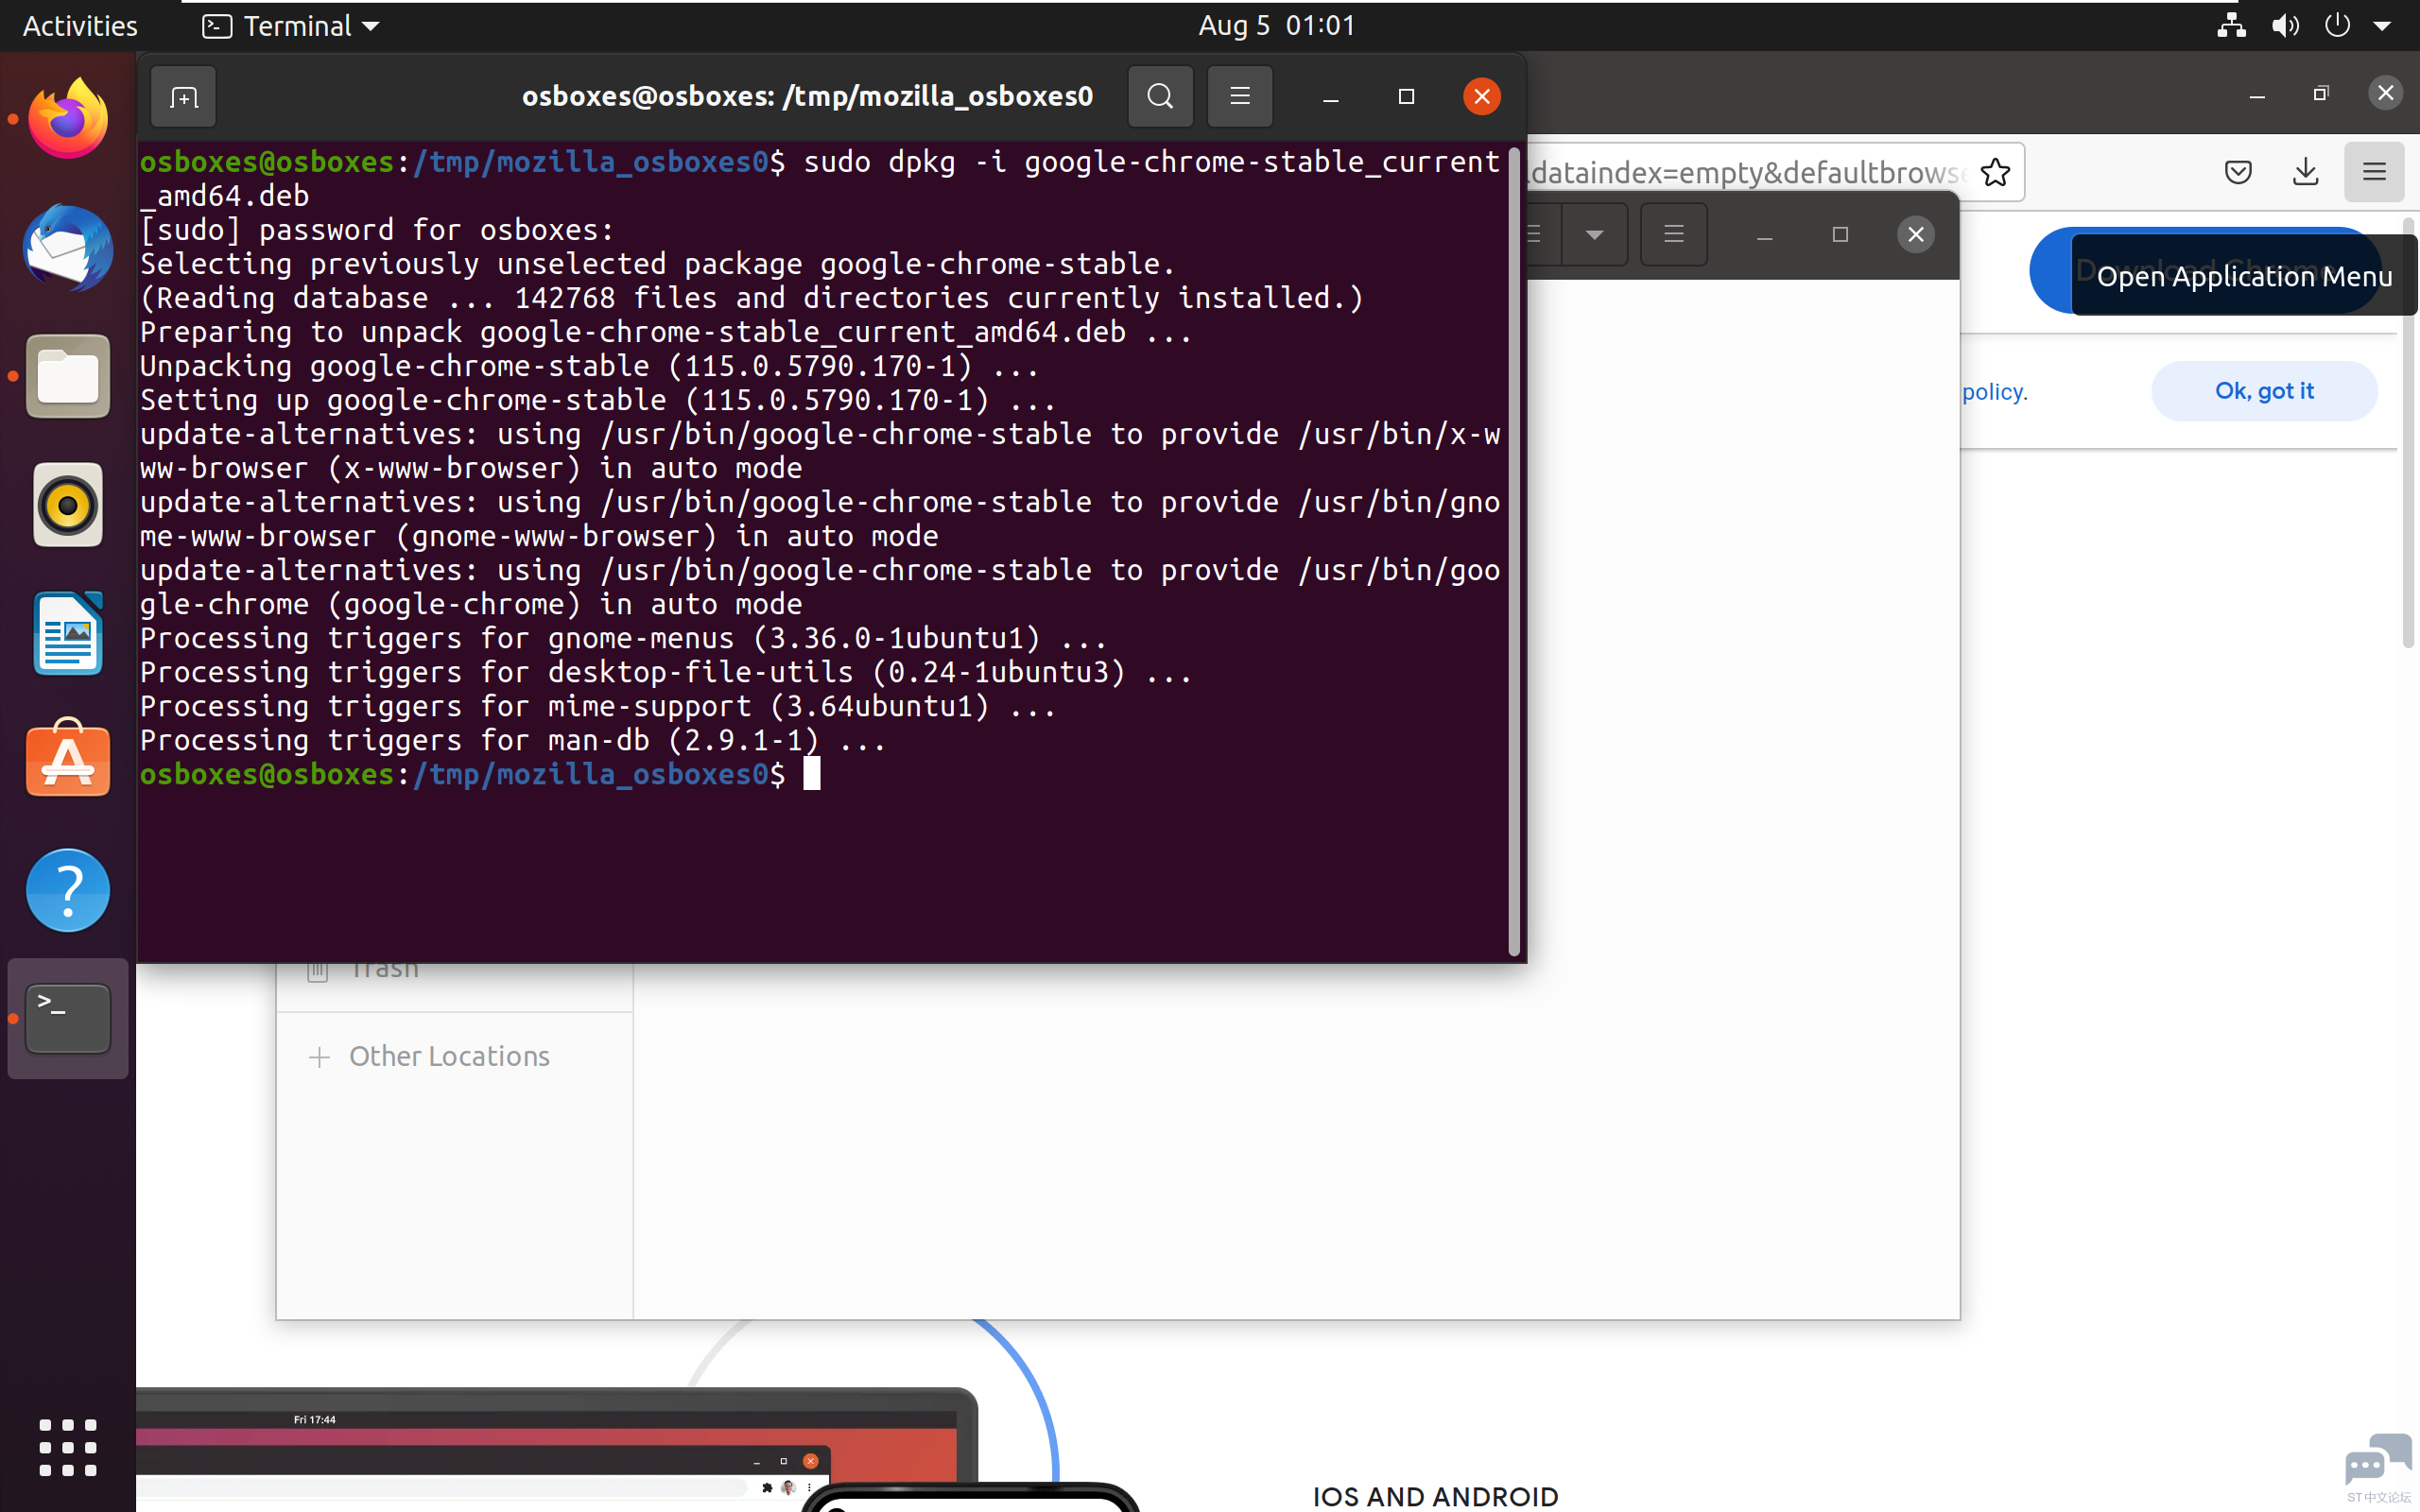This screenshot has width=2420, height=1512.
Task: Minimize the Files window
Action: 1765,235
